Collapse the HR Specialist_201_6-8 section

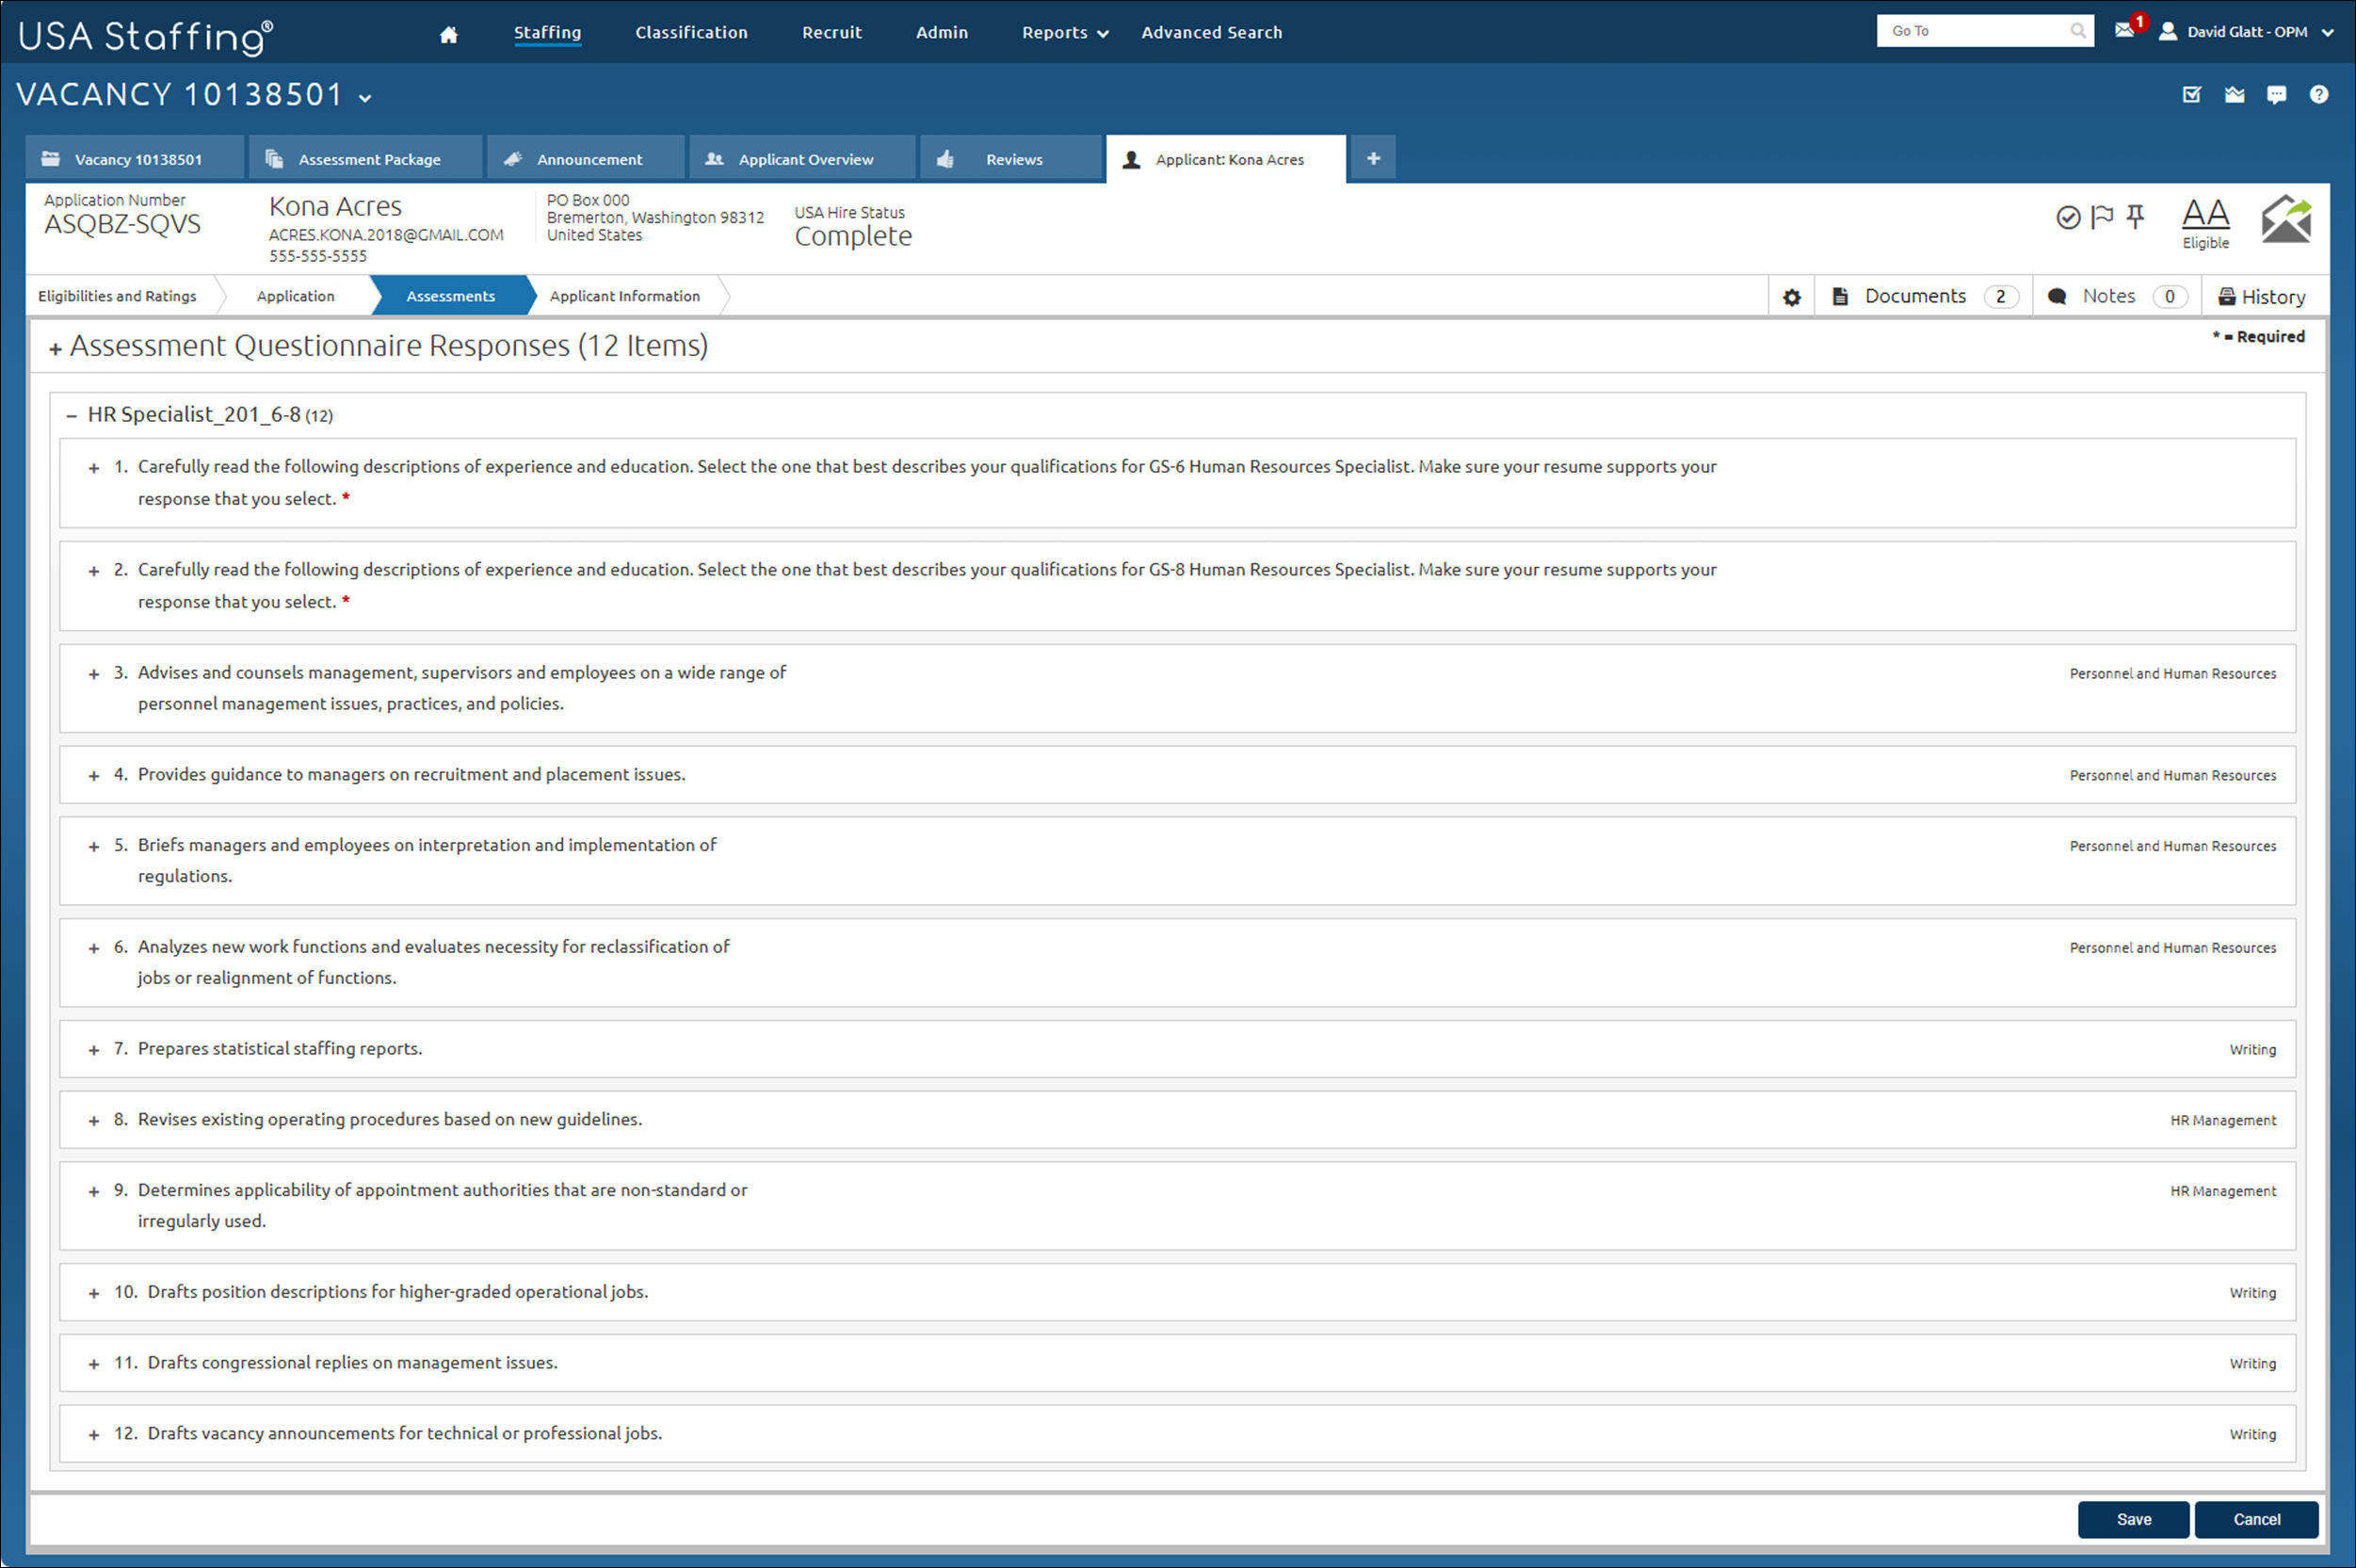(x=71, y=415)
